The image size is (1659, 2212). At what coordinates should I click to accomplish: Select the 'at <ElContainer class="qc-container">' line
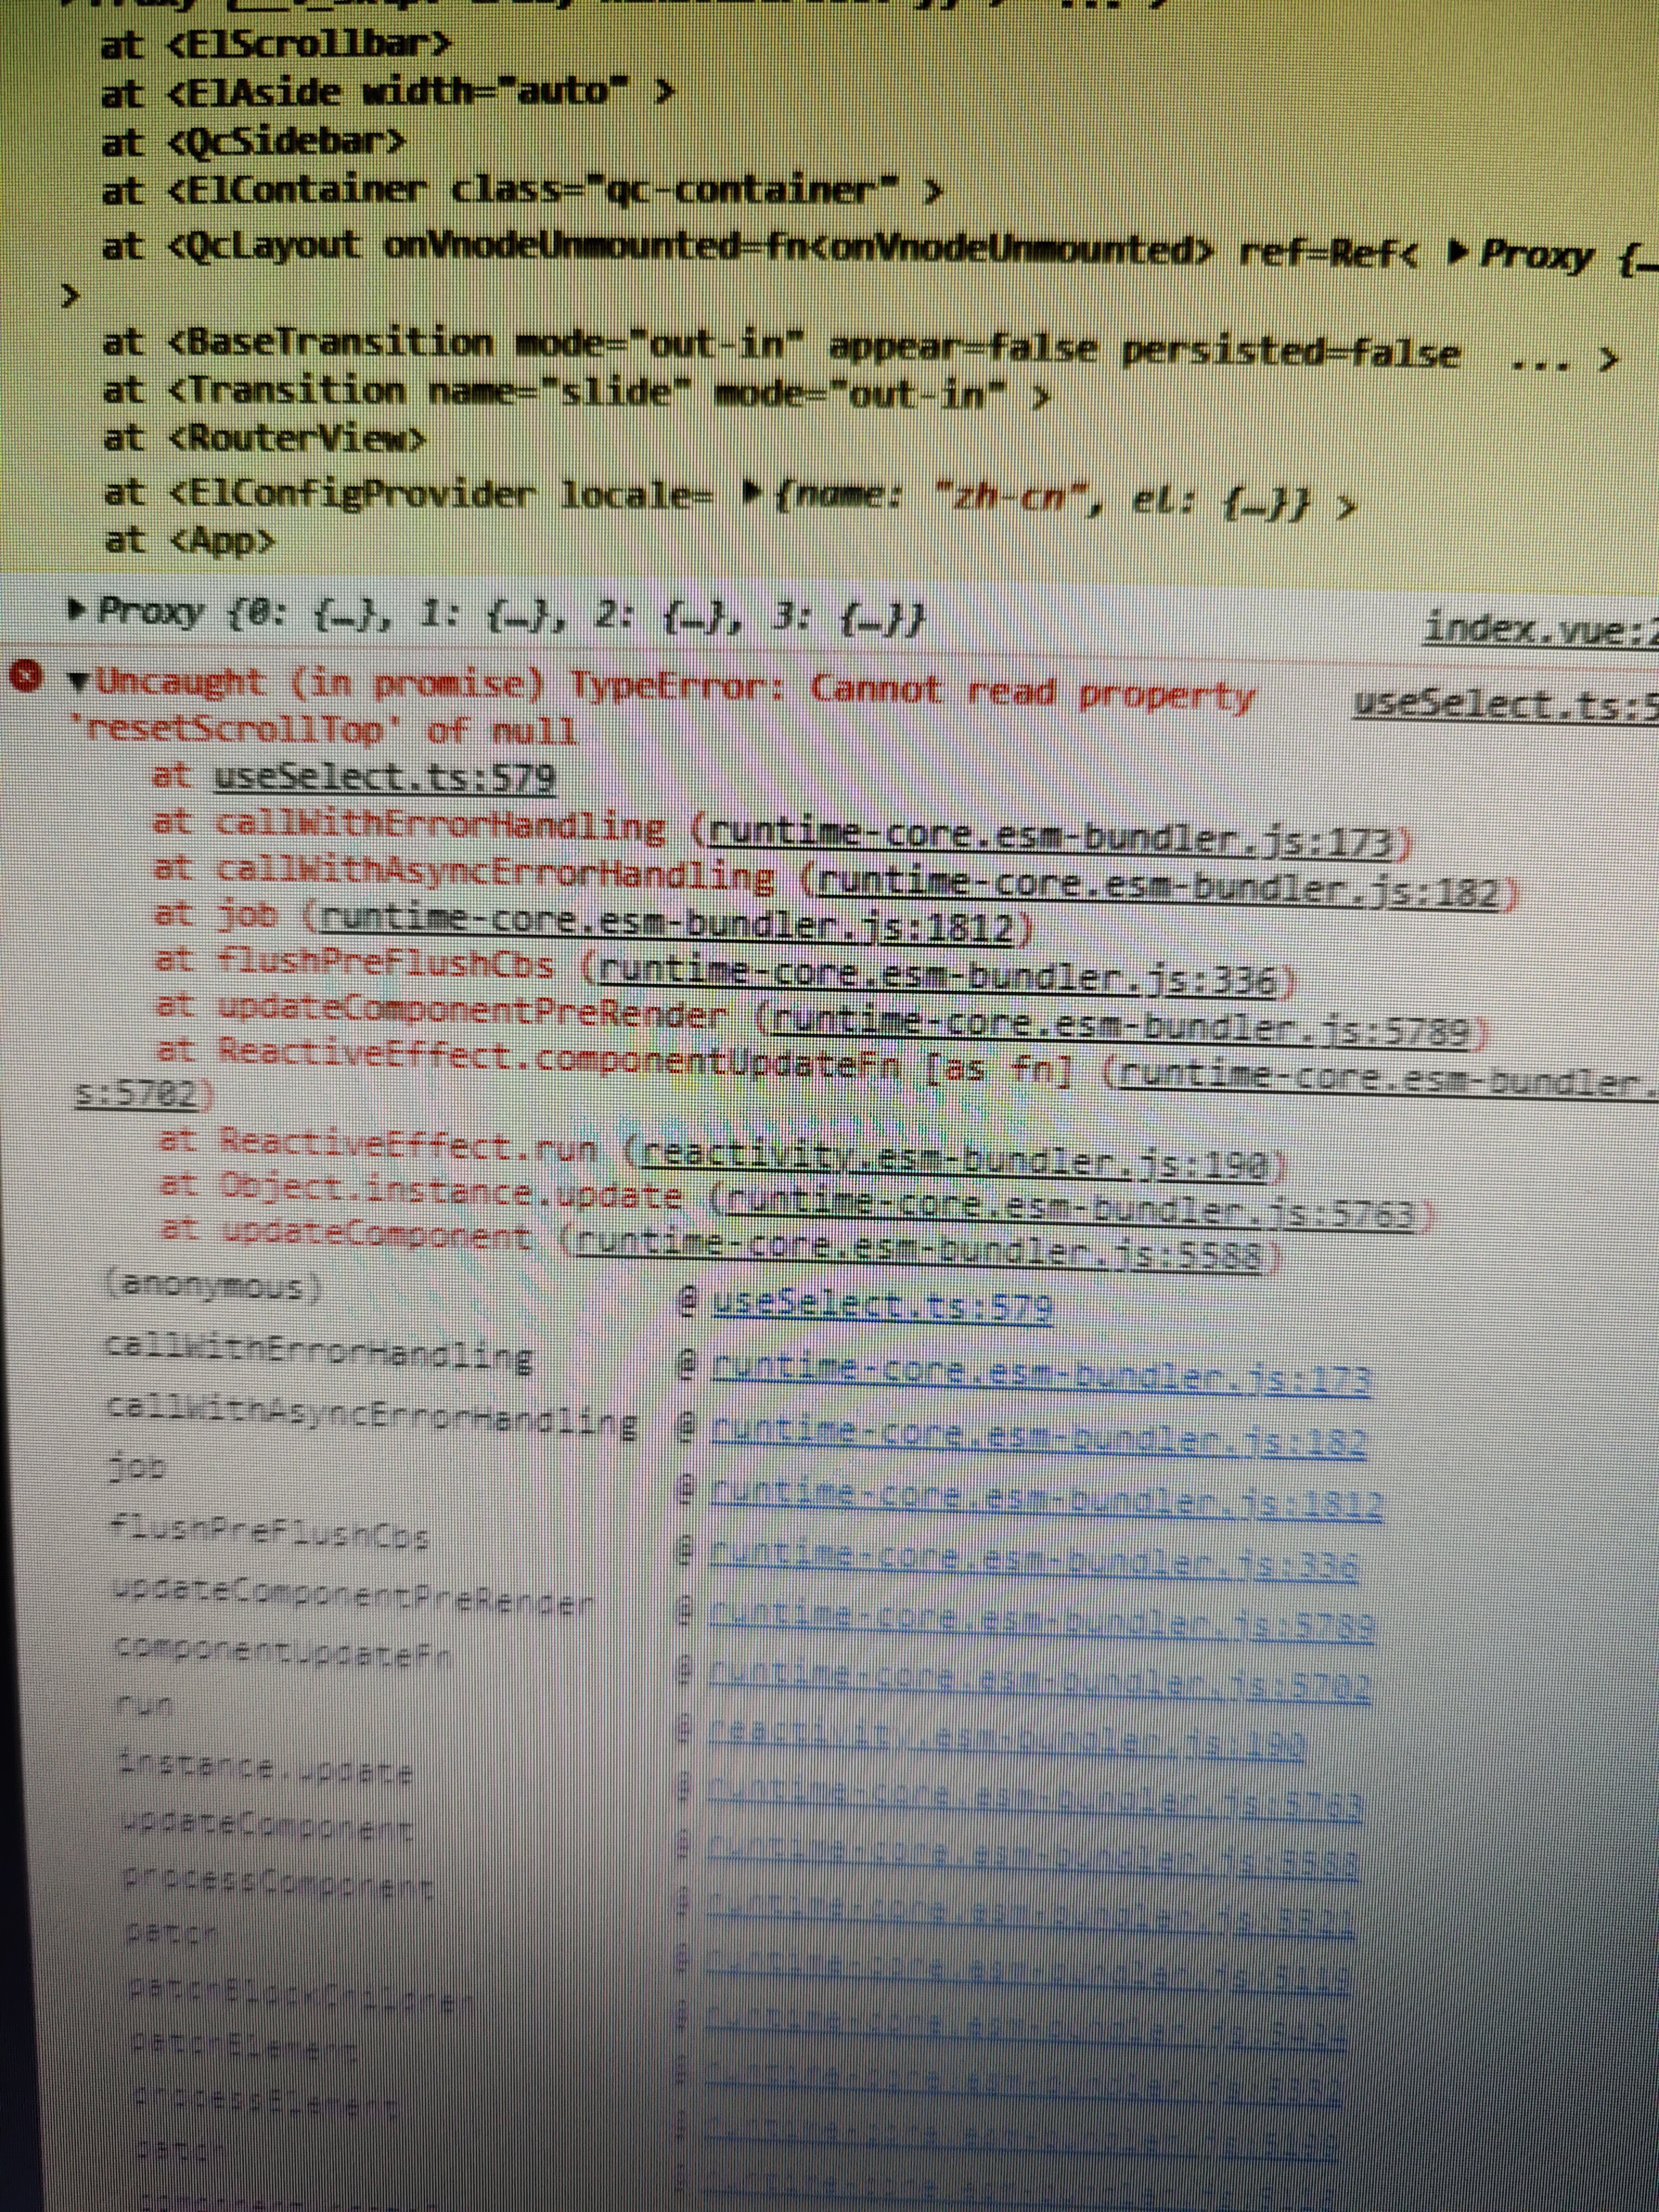523,188
